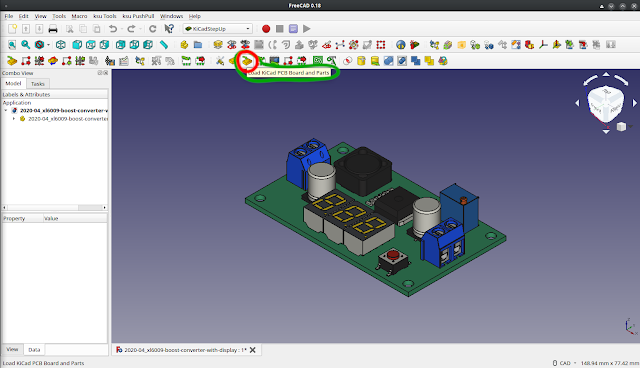Create a Part with the yellow blocks icon

[x=184, y=45]
